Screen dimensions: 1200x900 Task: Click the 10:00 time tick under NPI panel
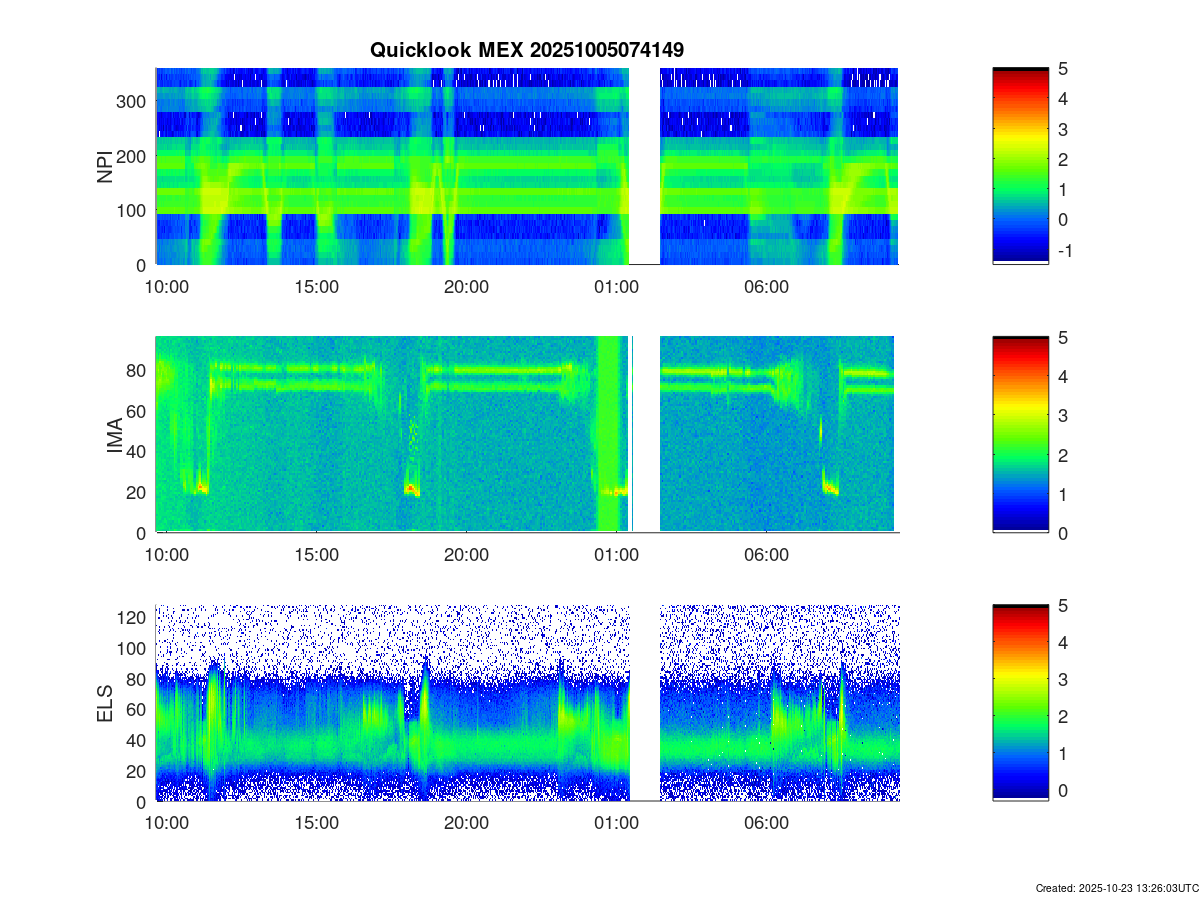point(167,286)
